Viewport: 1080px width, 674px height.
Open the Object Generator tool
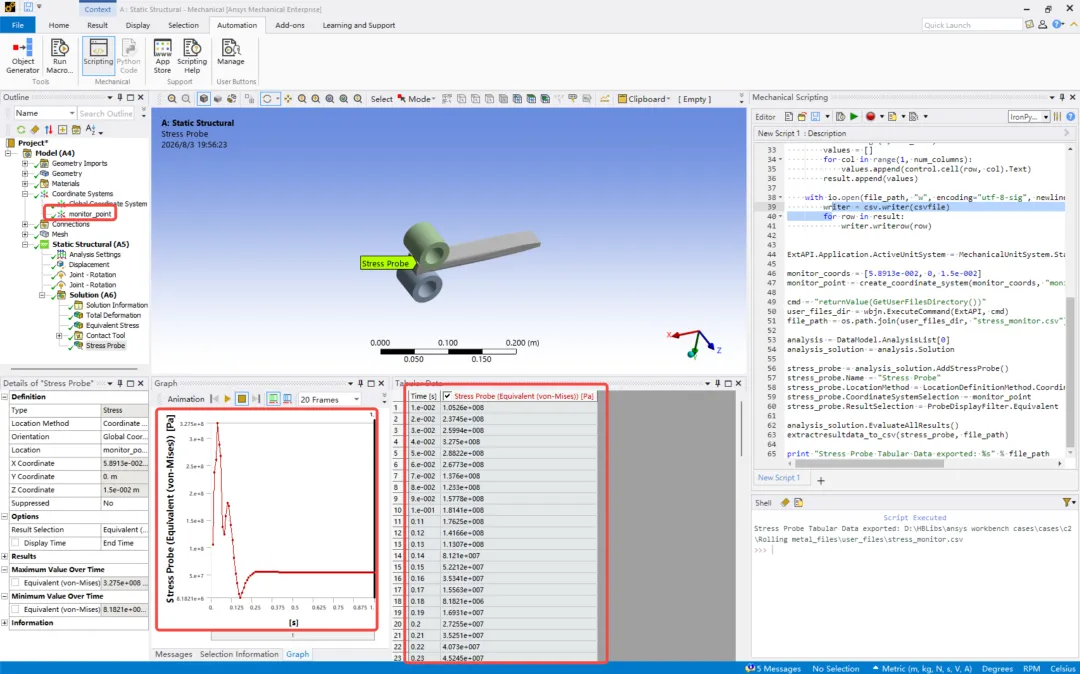point(23,56)
